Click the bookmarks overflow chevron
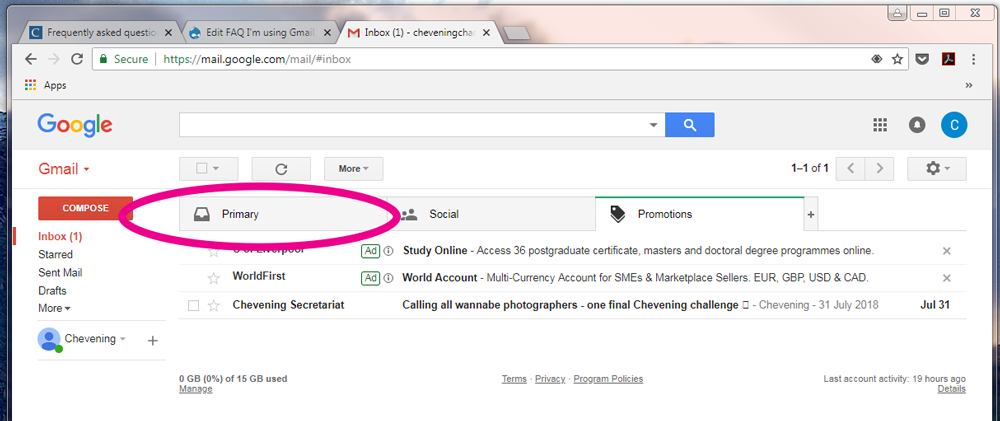The image size is (1000, 421). (x=969, y=85)
